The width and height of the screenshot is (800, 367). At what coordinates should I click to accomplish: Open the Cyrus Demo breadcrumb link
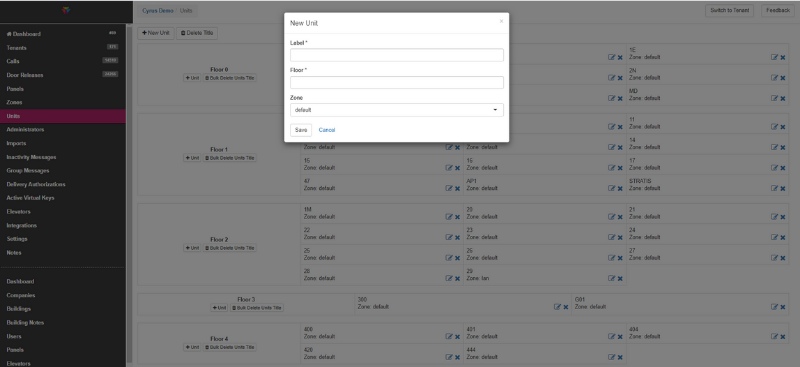coord(158,11)
